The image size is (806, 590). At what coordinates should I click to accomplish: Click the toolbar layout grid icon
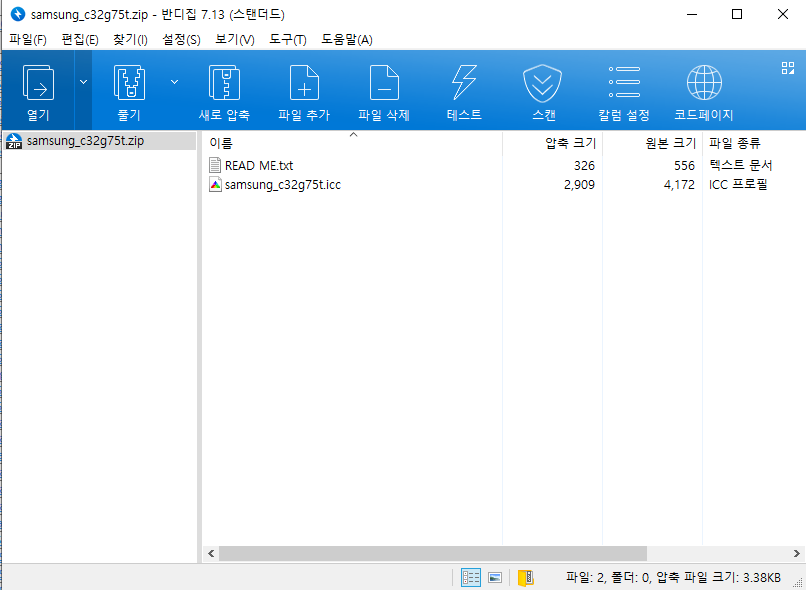coord(787,68)
